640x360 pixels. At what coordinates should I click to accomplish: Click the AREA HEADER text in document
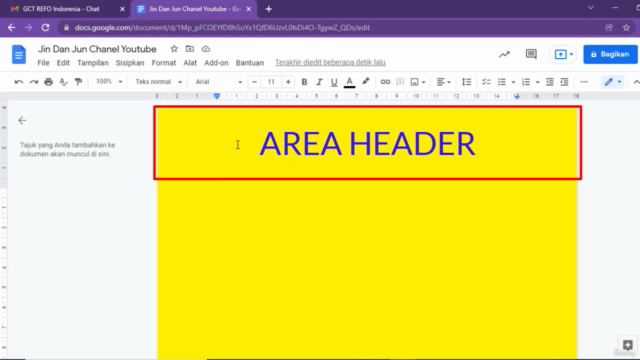367,144
